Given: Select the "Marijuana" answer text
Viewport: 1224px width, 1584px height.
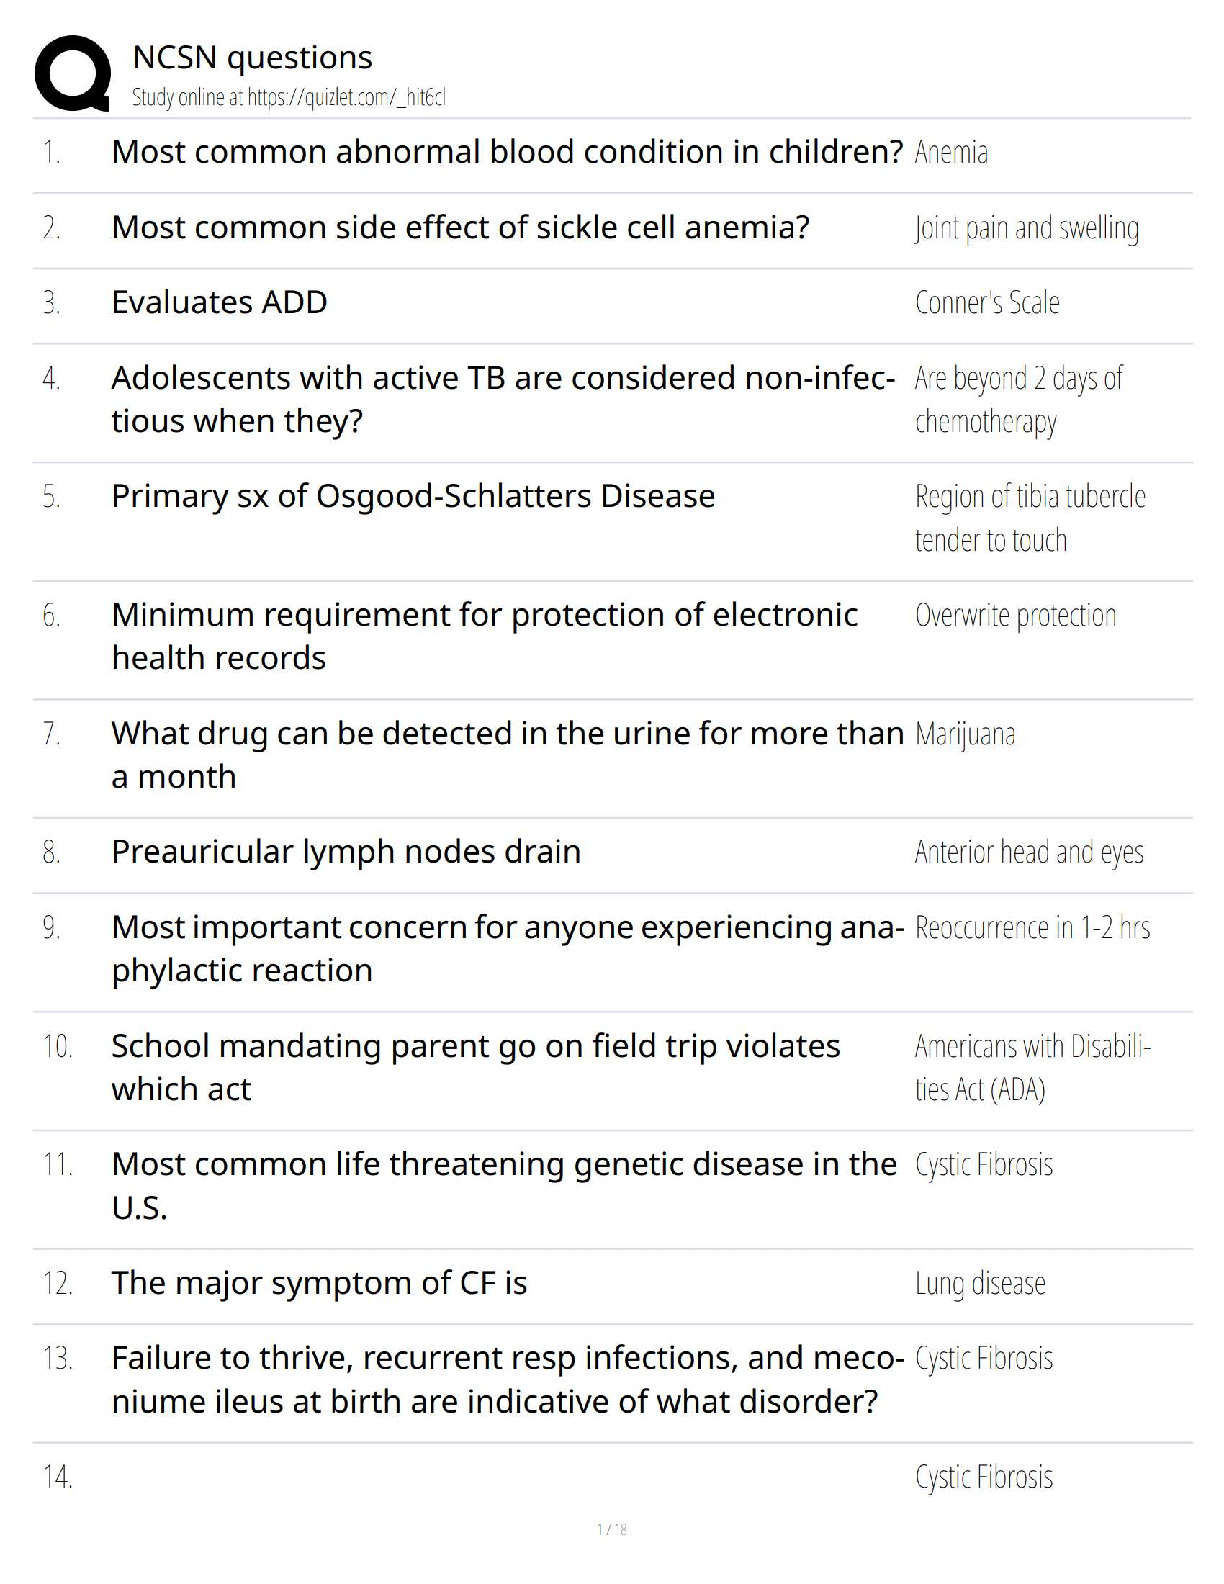Looking at the screenshot, I should tap(965, 735).
